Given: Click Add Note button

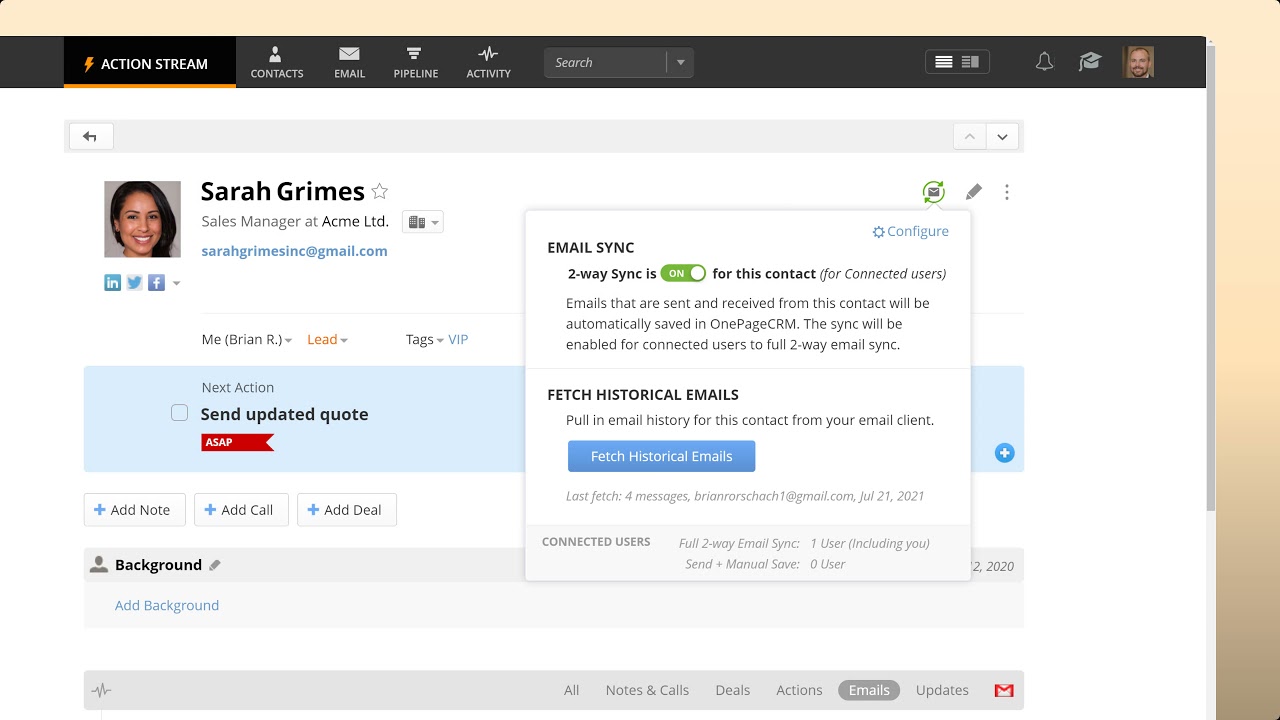Looking at the screenshot, I should (x=134, y=510).
